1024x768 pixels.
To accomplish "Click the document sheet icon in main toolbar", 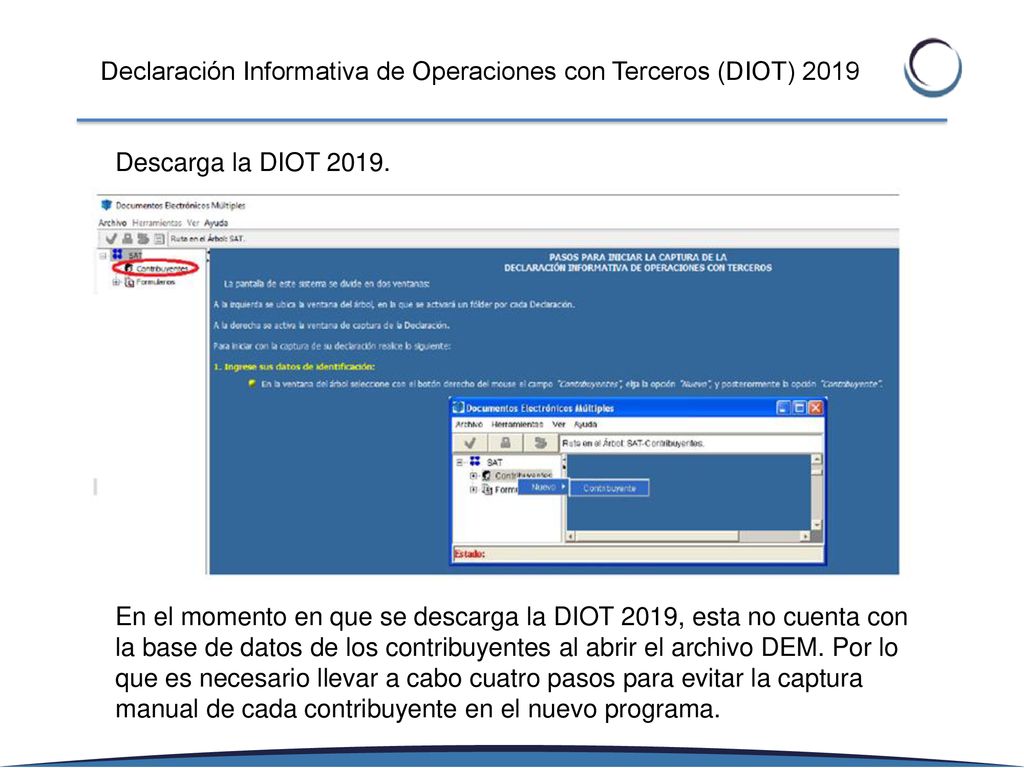I will point(159,239).
